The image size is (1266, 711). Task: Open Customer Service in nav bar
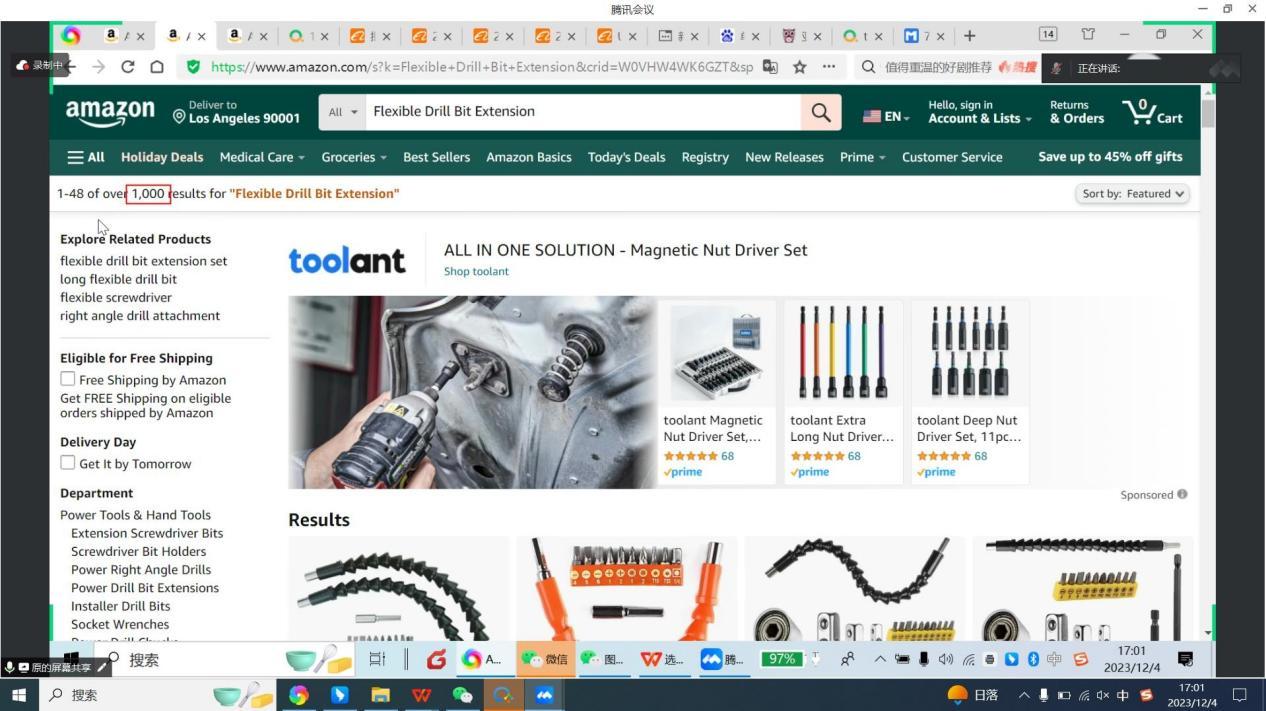(x=952, y=157)
